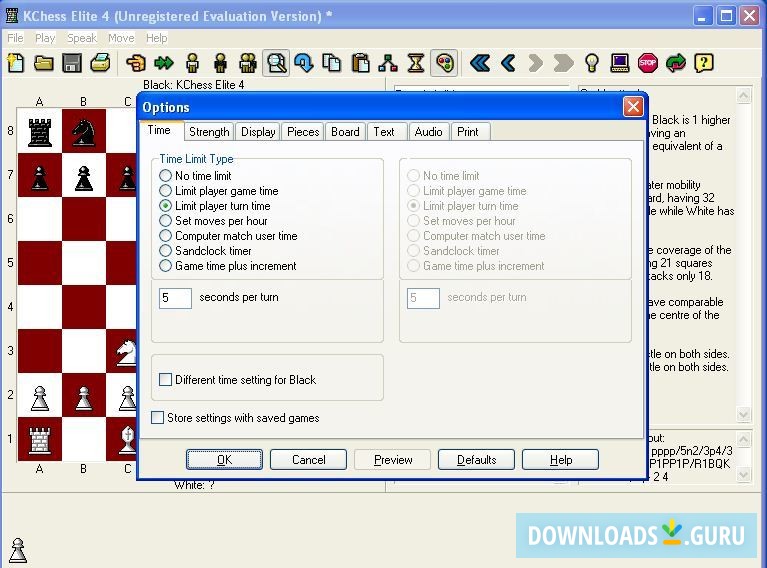This screenshot has height=568, width=767.
Task: Switch to the Strength tab
Action: coord(209,132)
